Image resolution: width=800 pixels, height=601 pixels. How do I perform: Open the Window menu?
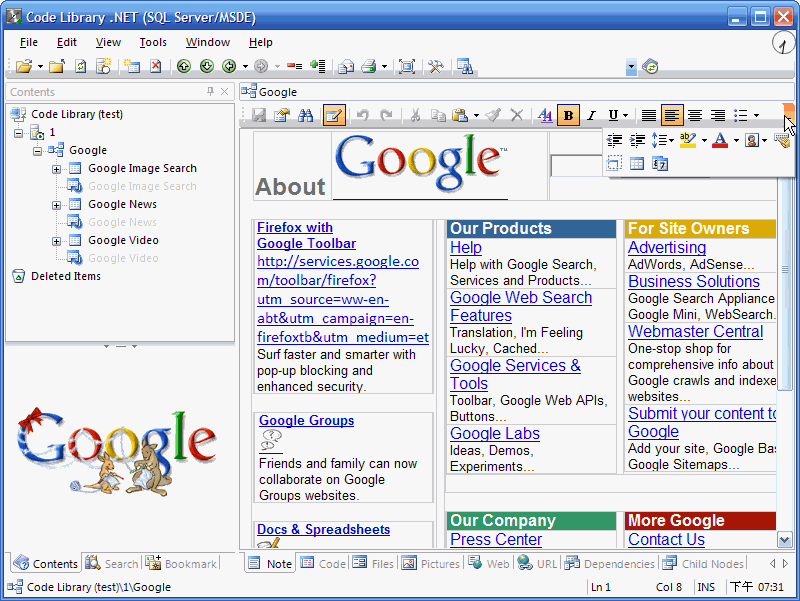pos(208,42)
